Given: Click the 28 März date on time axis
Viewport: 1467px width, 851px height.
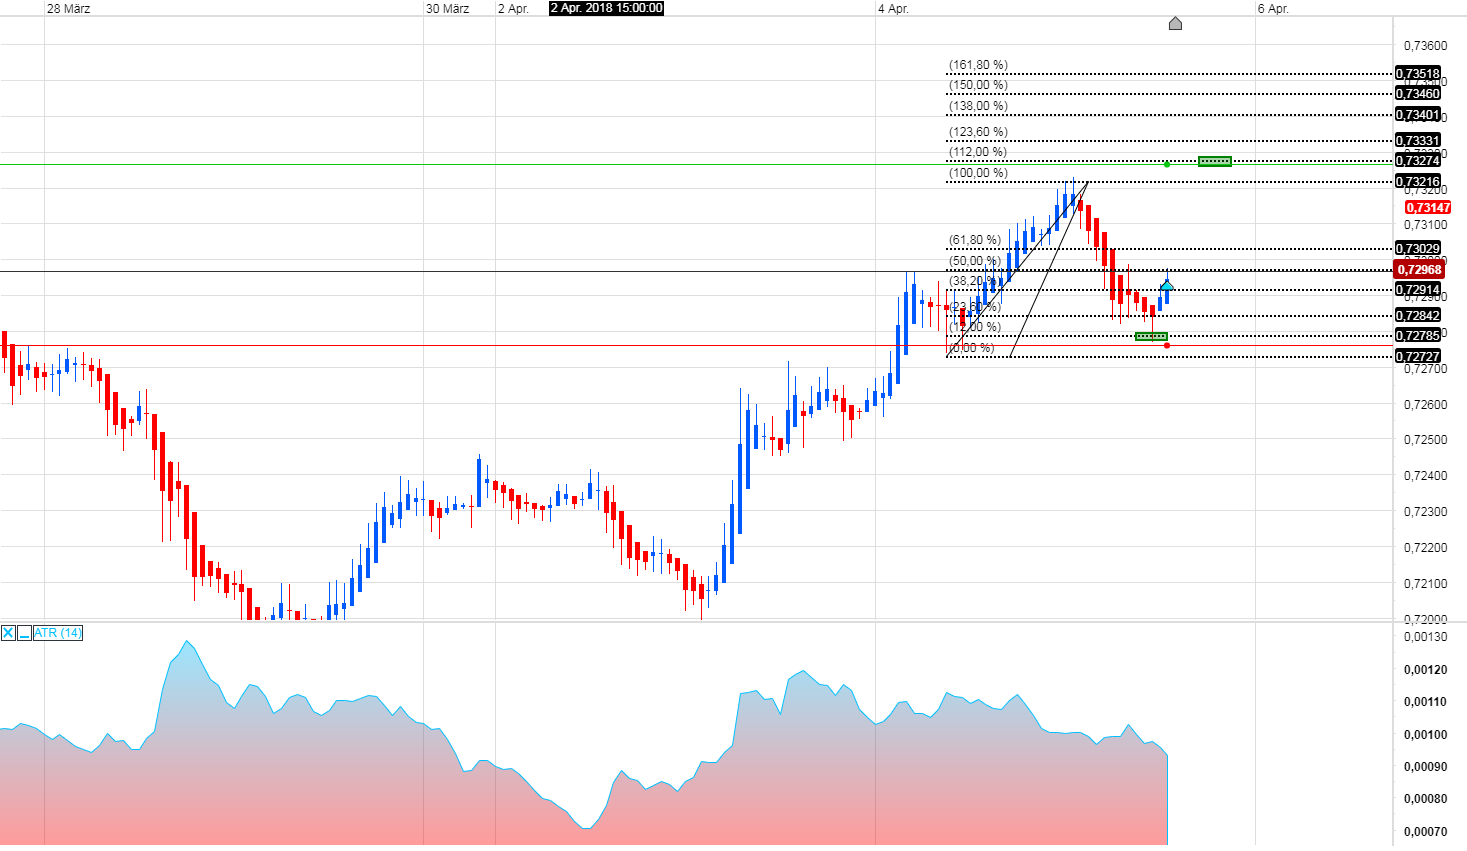Looking at the screenshot, I should click(68, 9).
